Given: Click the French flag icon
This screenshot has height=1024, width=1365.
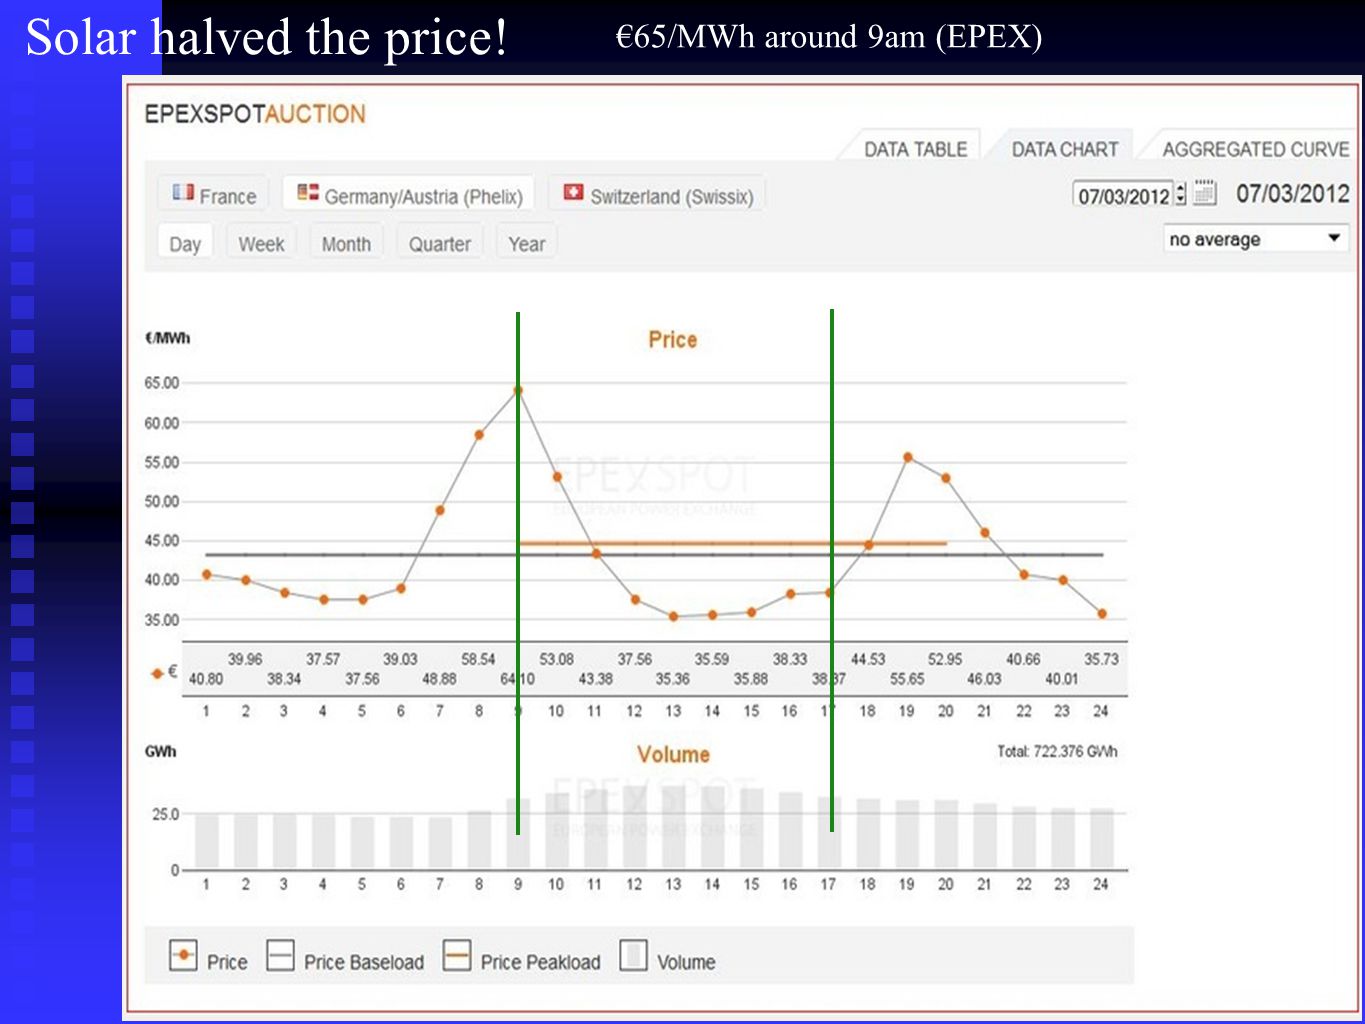Looking at the screenshot, I should coord(182,191).
